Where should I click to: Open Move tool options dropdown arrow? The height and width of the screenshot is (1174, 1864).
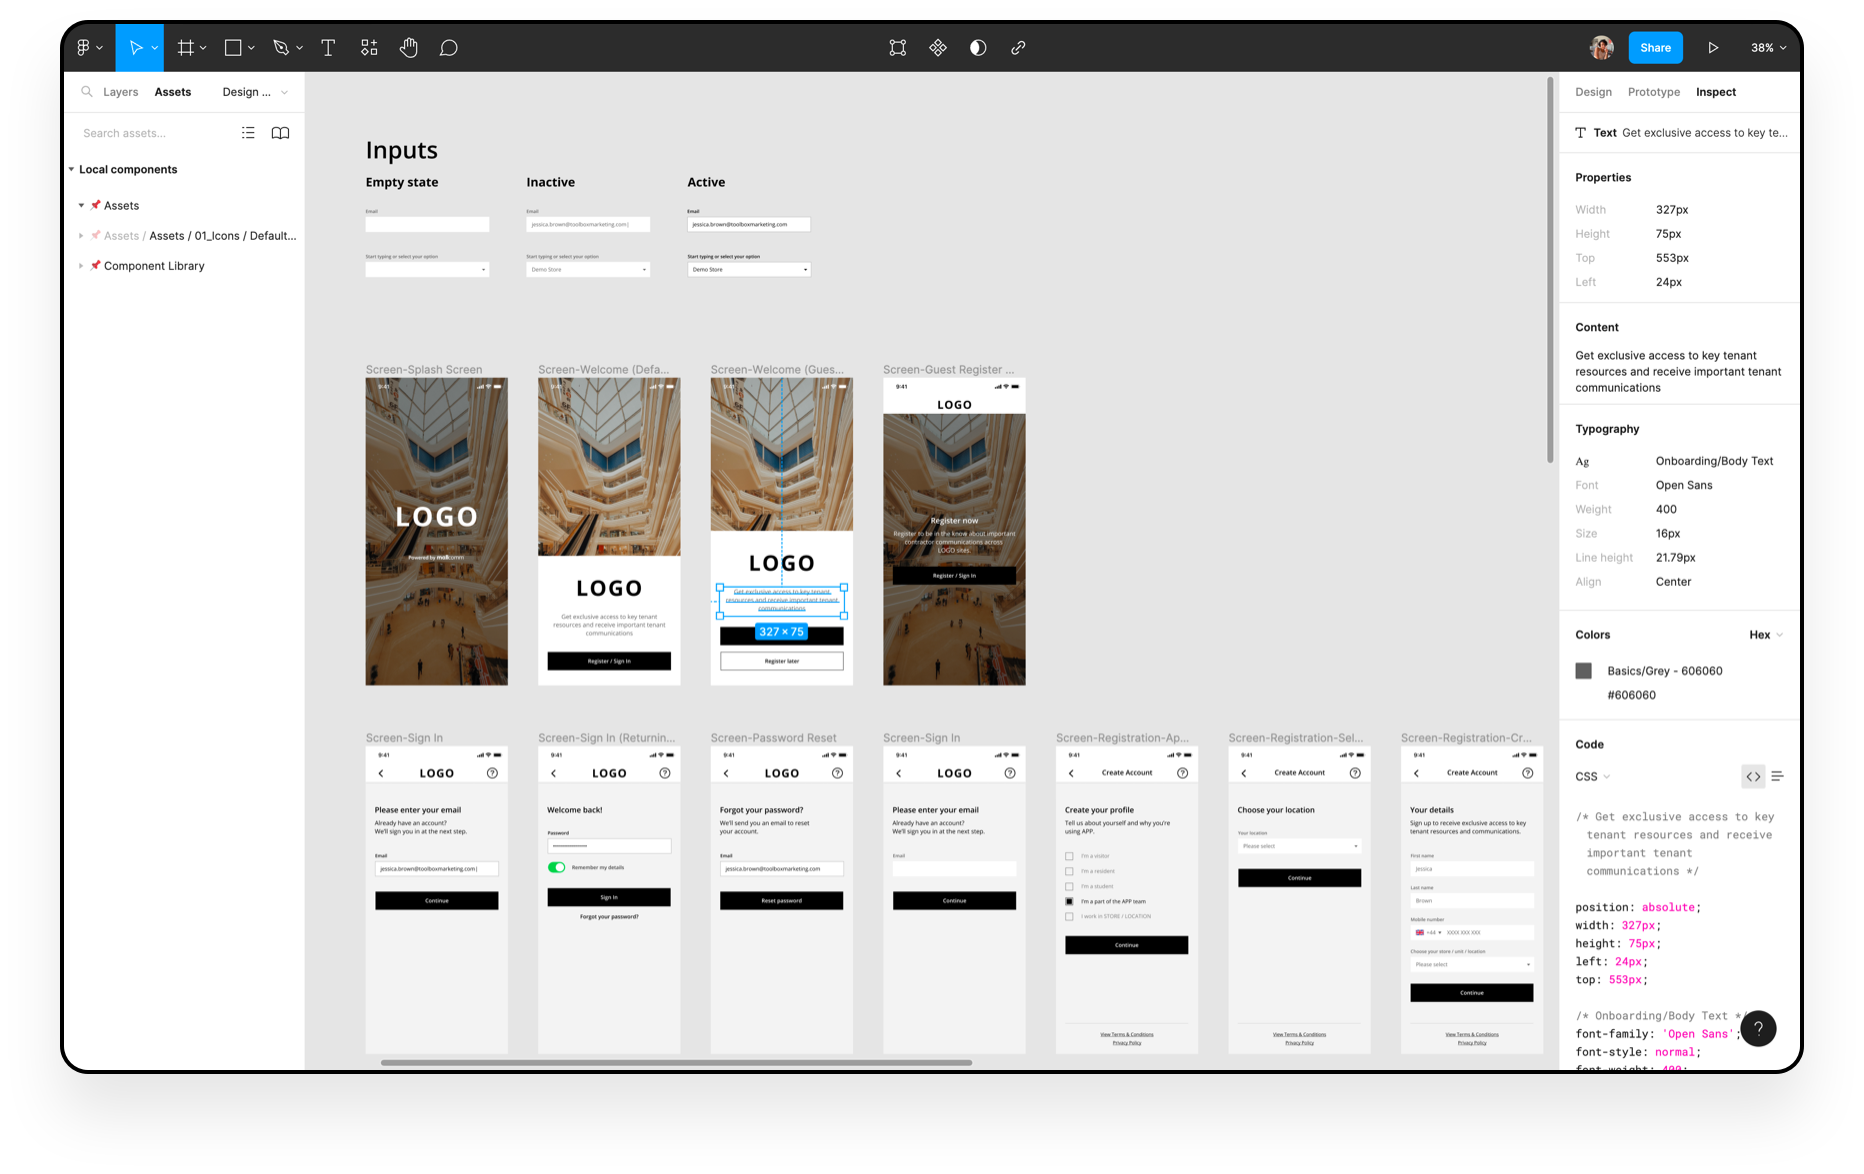coord(154,48)
